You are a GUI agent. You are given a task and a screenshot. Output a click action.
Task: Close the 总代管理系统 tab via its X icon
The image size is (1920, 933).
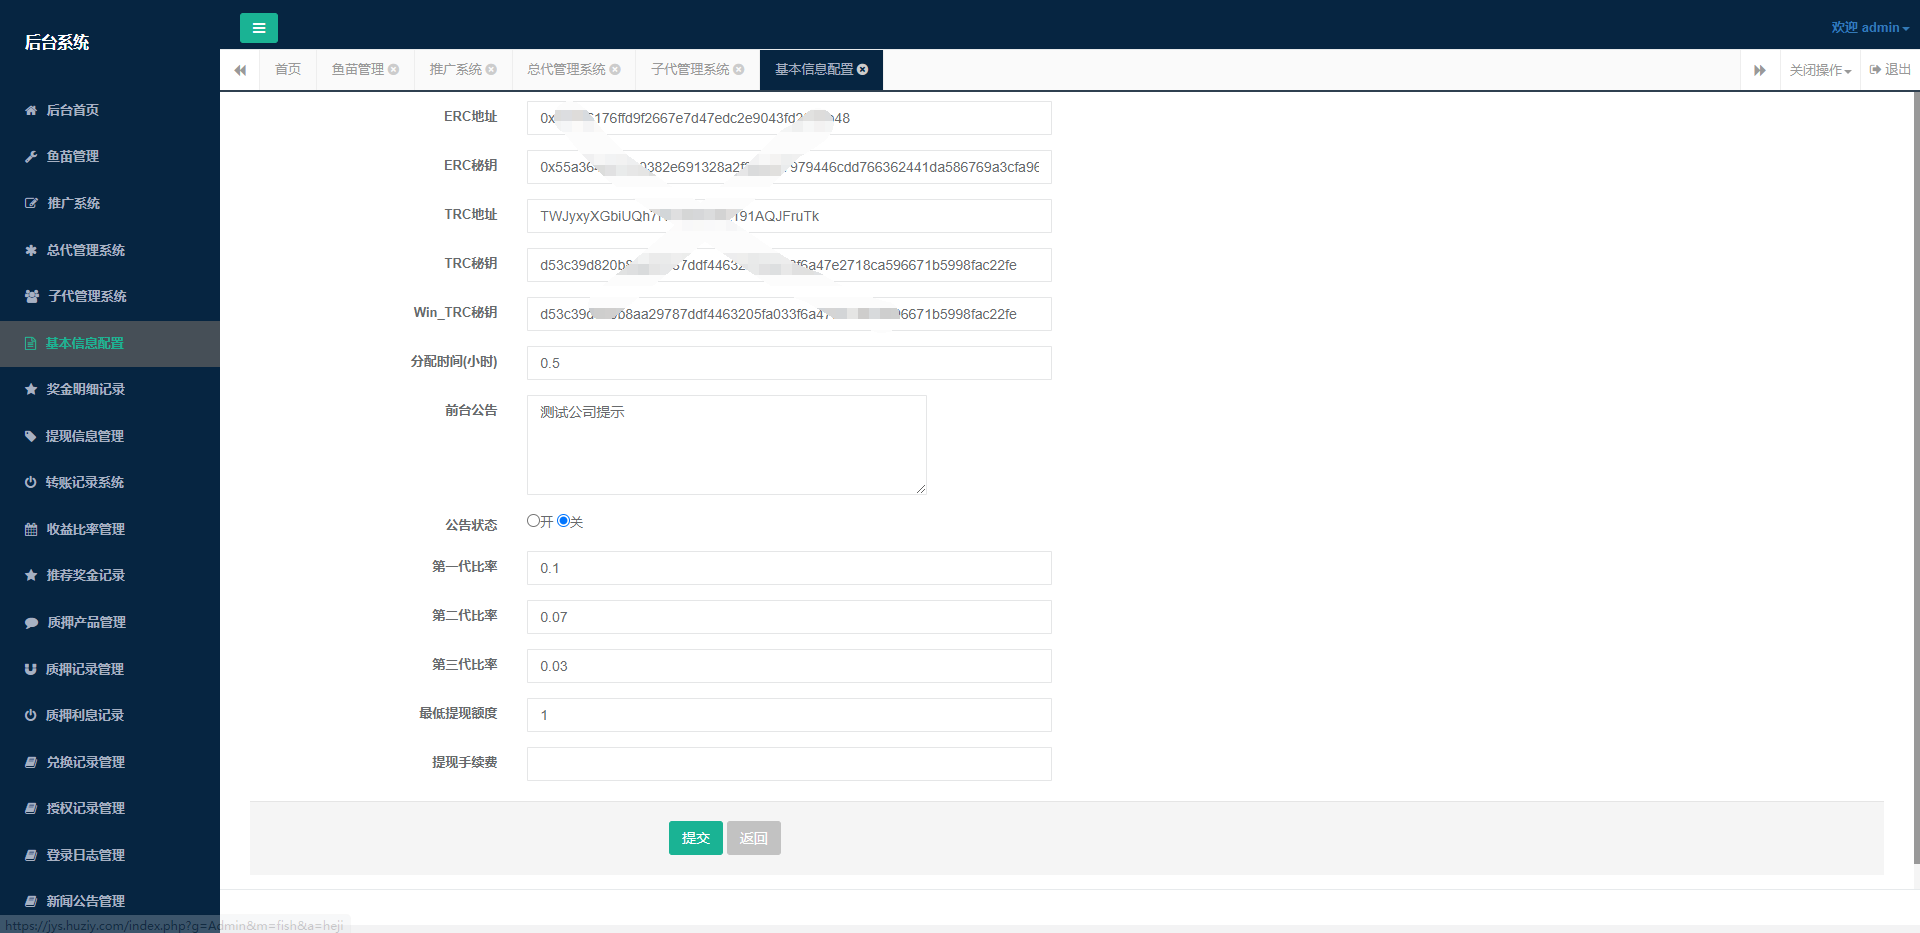[615, 70]
